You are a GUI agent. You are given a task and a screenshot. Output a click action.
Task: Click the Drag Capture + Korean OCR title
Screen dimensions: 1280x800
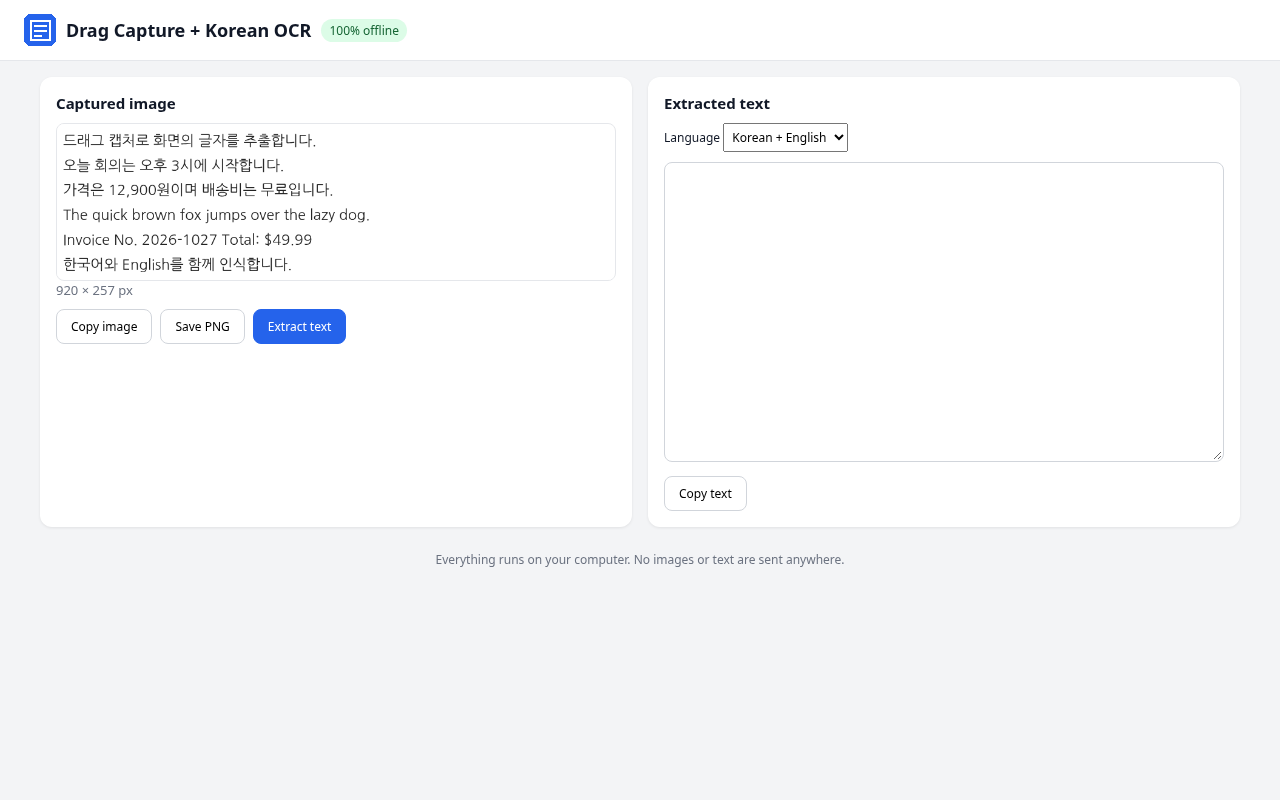tap(188, 31)
